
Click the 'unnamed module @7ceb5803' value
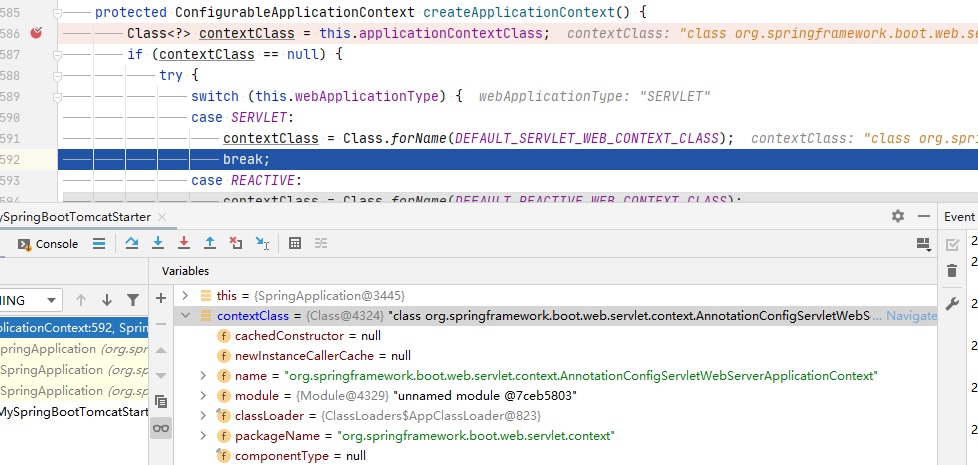point(487,396)
